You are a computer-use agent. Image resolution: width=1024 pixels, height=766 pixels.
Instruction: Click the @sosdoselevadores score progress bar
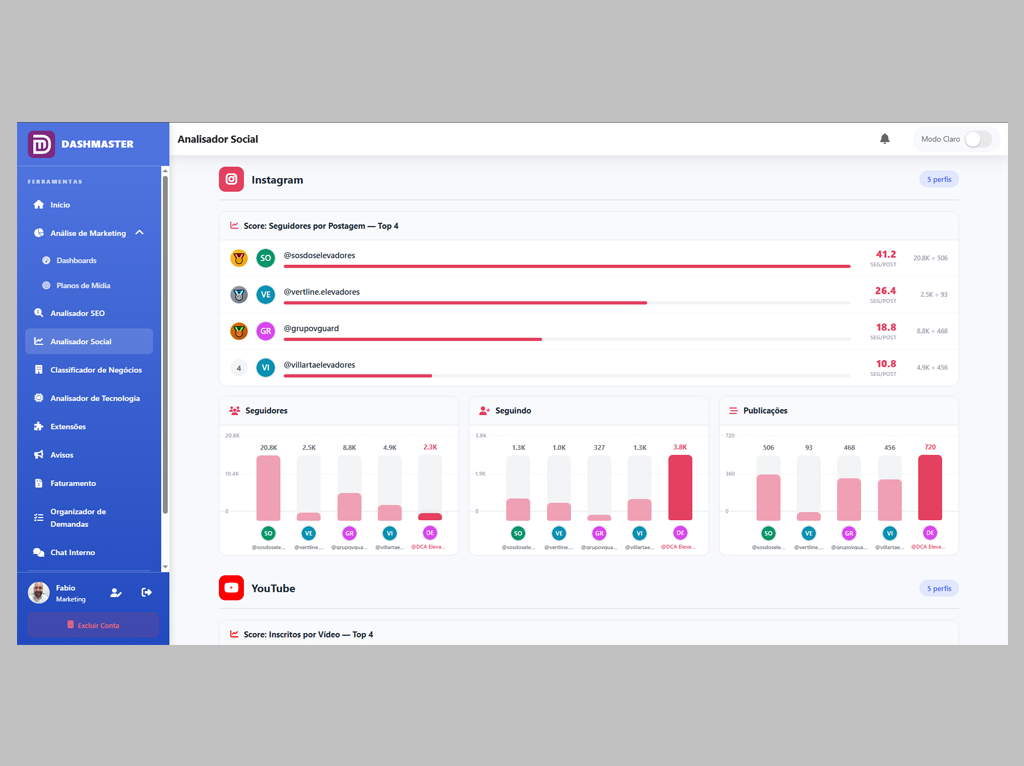[567, 266]
